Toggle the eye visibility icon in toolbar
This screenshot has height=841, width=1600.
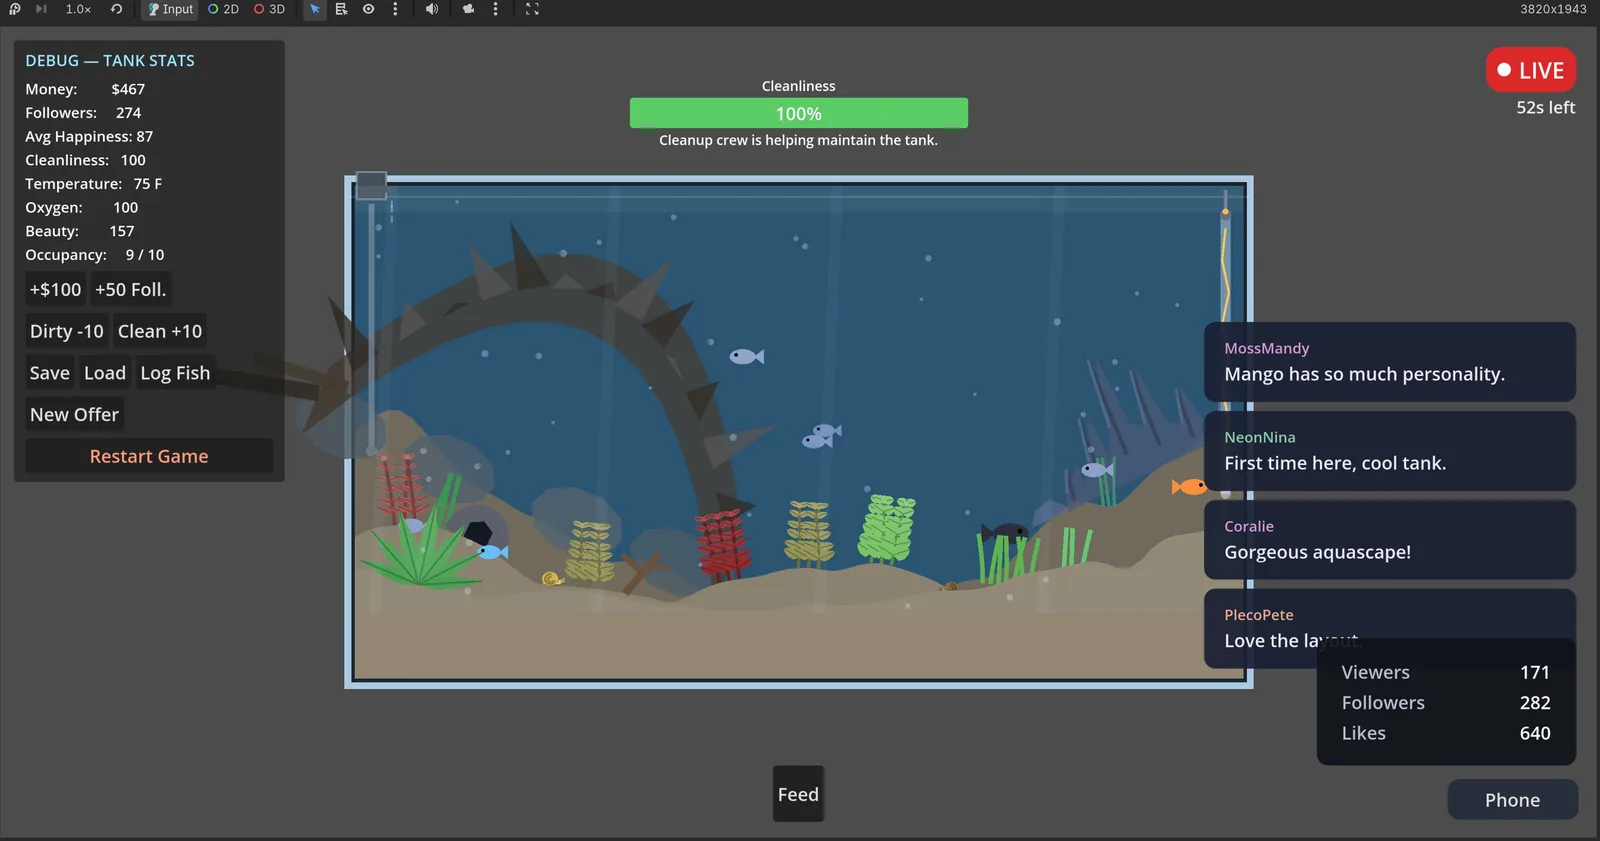click(368, 9)
